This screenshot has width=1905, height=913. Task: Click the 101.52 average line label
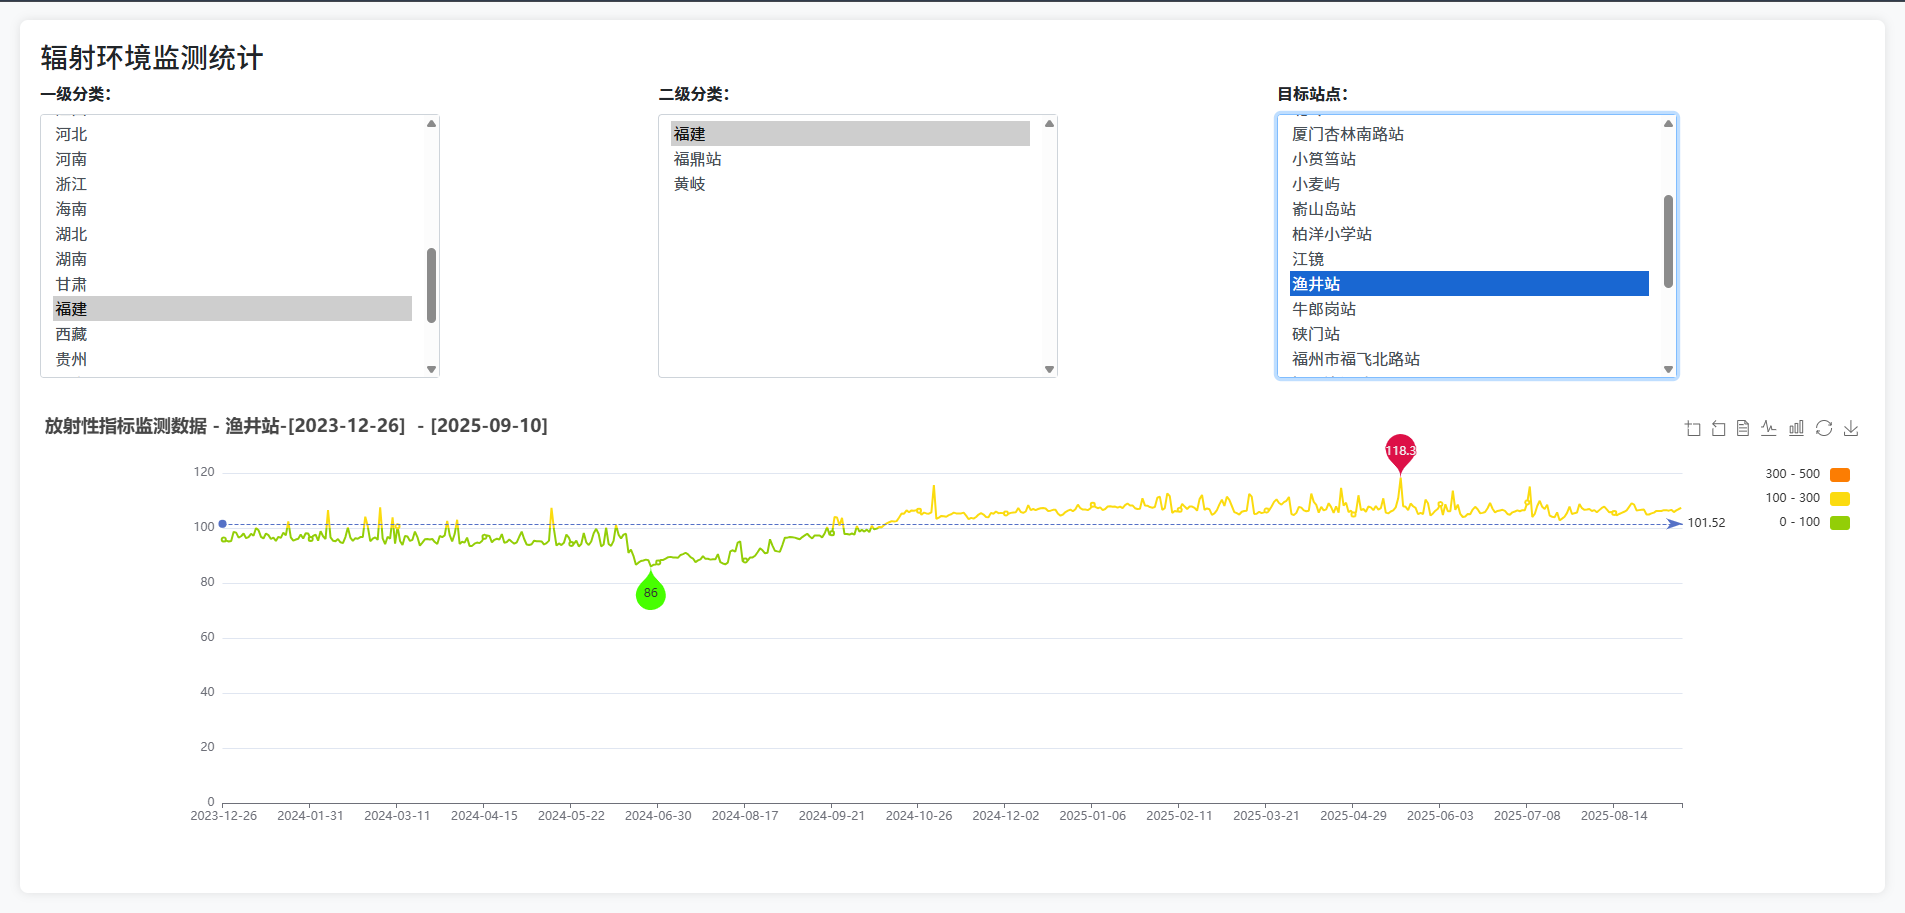click(x=1706, y=523)
